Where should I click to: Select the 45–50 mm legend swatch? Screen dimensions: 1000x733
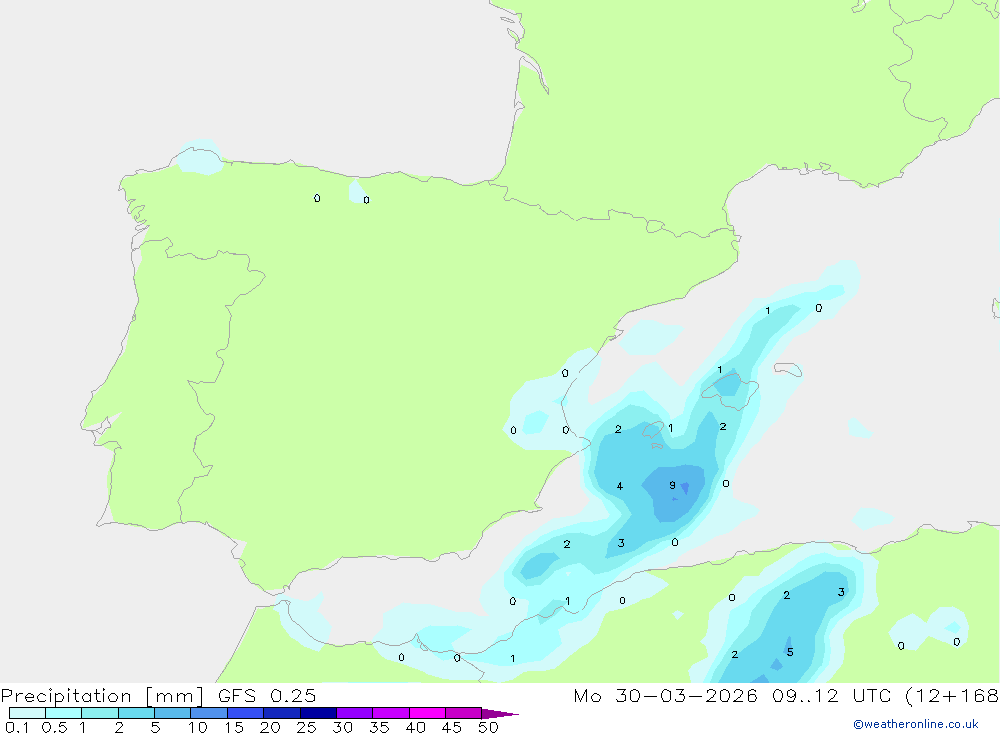(464, 713)
